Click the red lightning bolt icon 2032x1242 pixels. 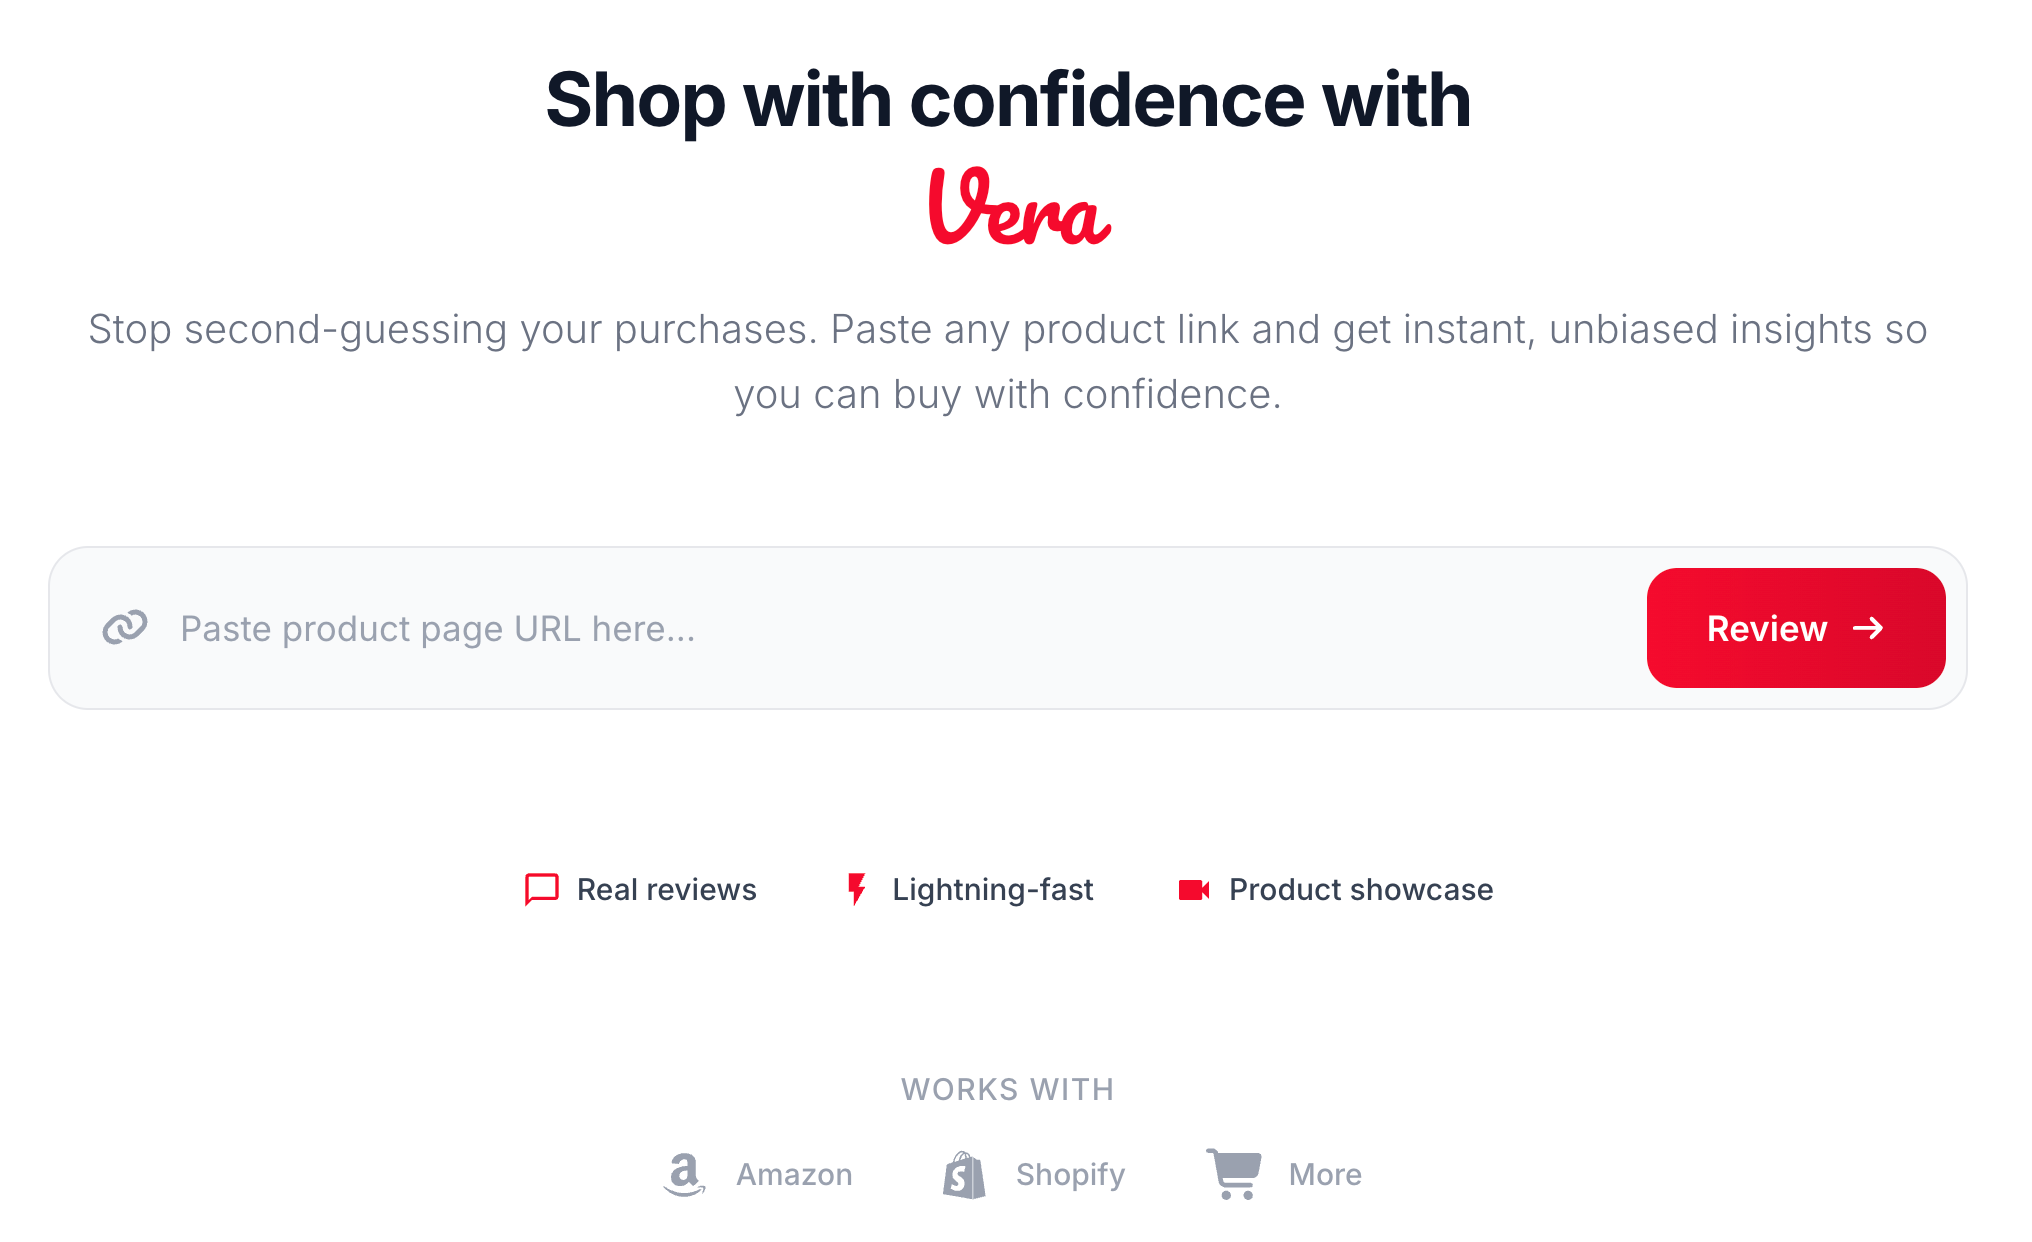tap(856, 889)
